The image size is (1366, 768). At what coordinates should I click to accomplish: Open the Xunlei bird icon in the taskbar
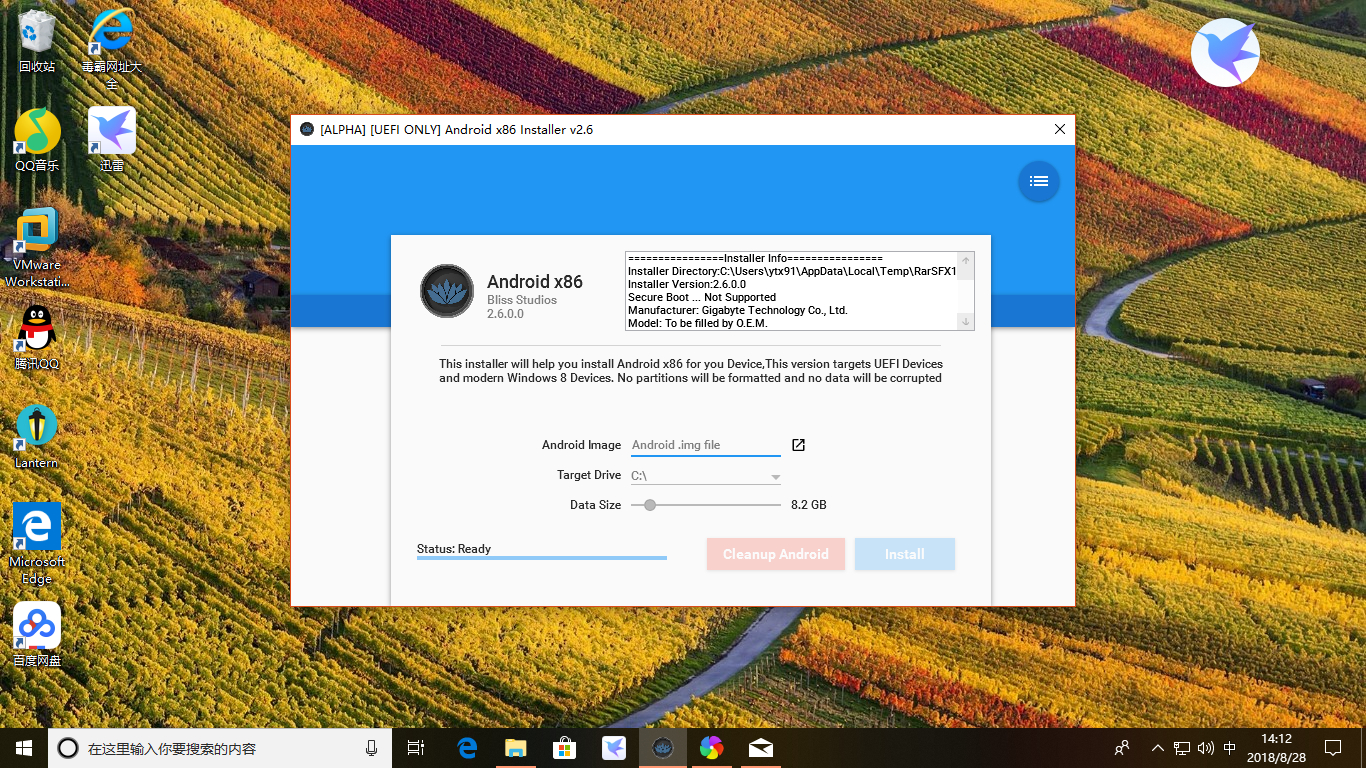tap(614, 748)
